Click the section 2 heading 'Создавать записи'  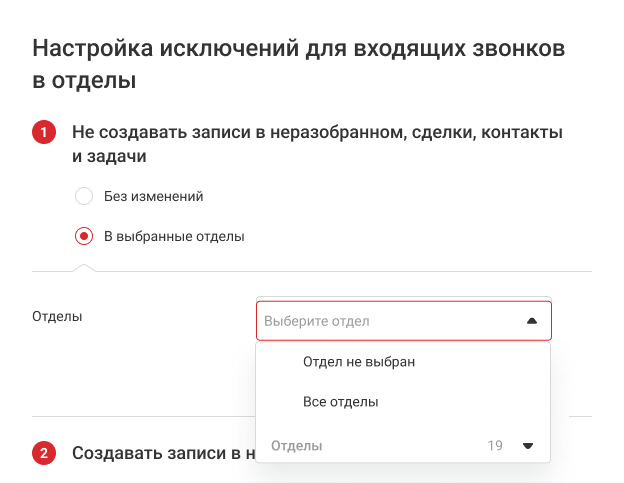[160, 454]
